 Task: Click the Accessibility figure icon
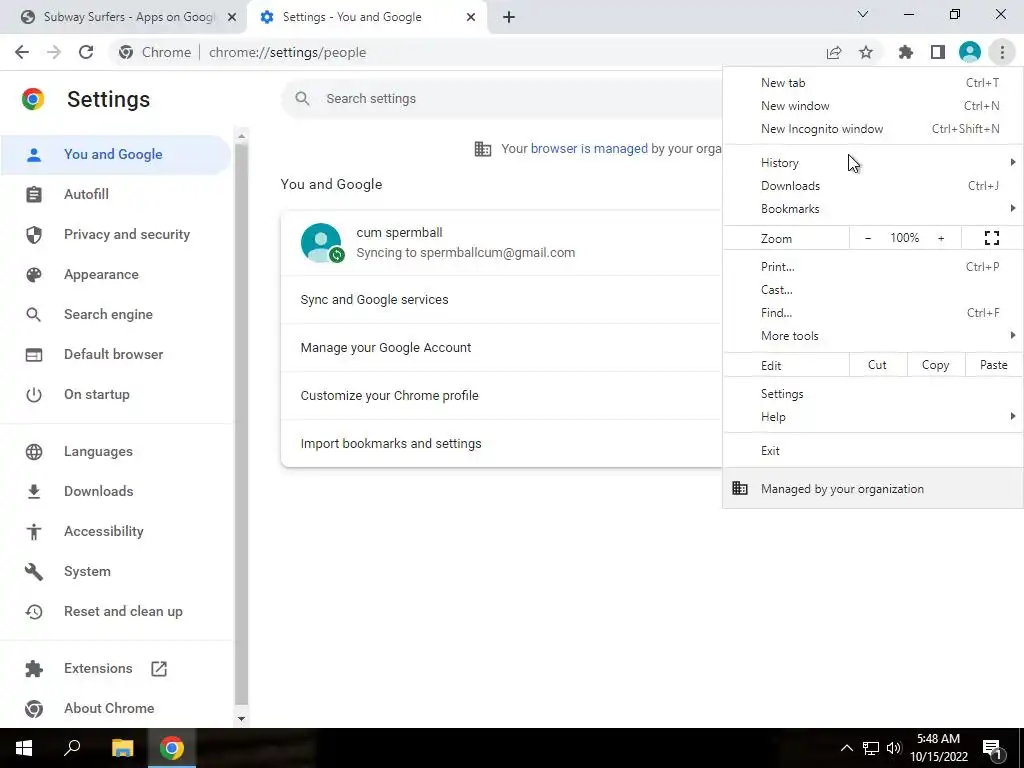click(x=34, y=532)
